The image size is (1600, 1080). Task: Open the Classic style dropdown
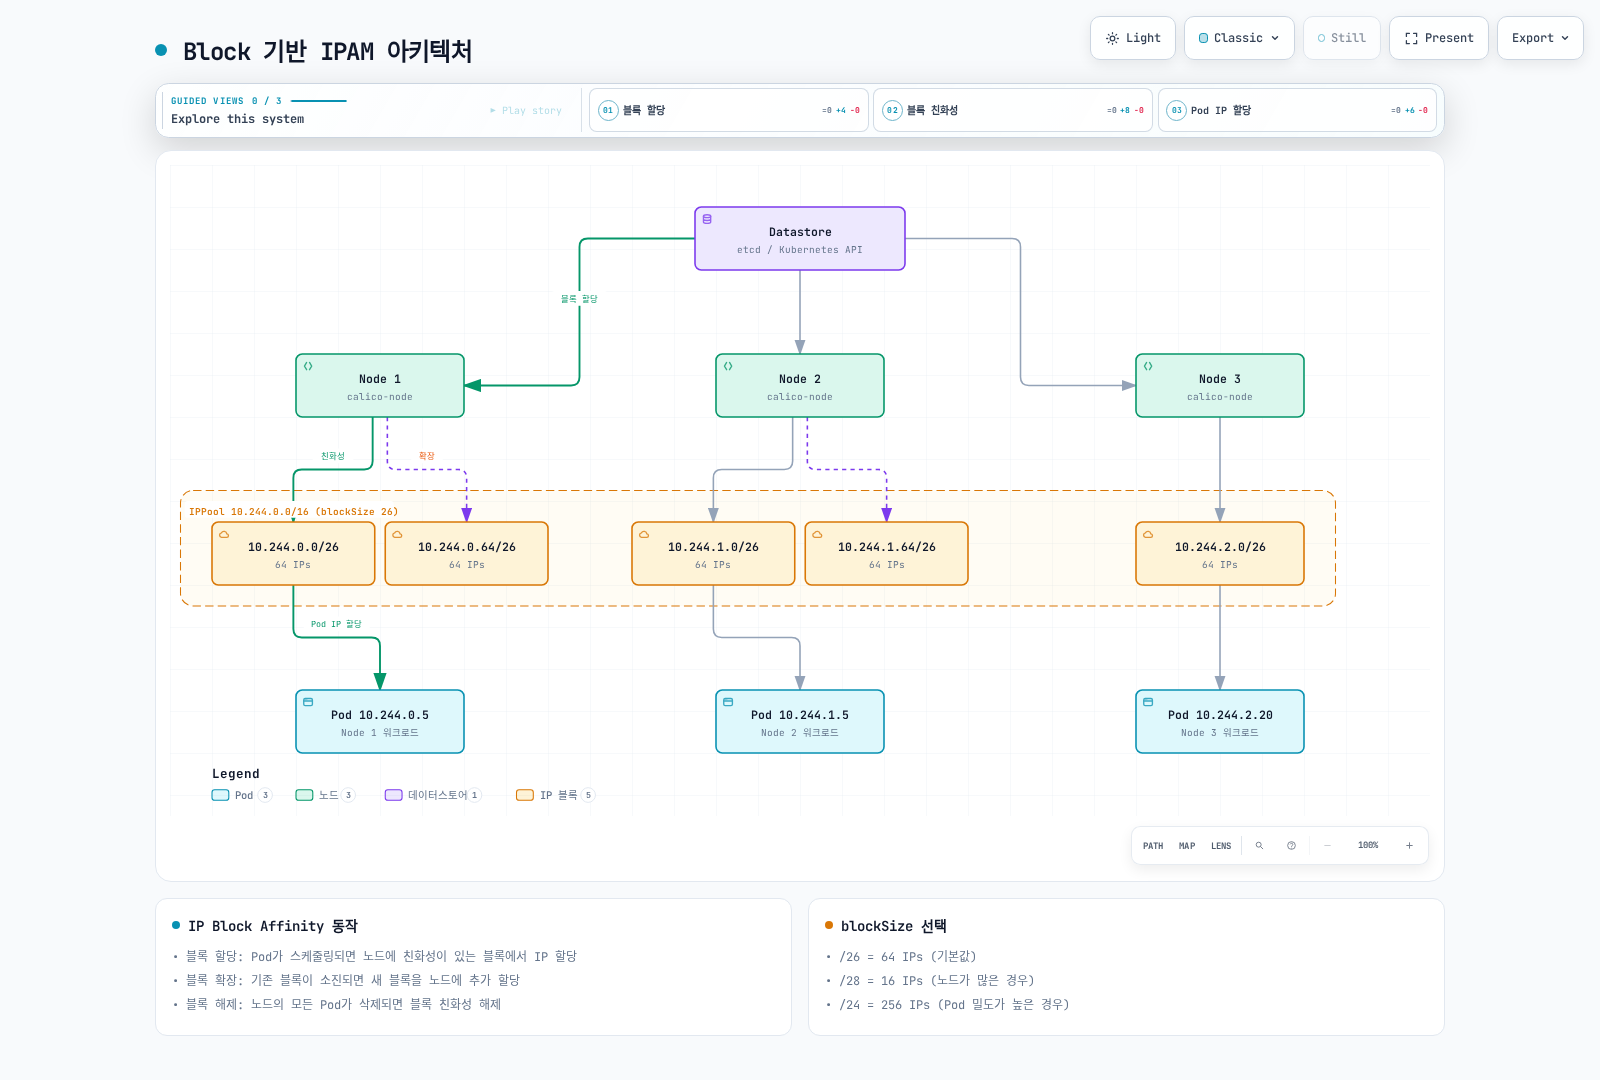[x=1239, y=38]
